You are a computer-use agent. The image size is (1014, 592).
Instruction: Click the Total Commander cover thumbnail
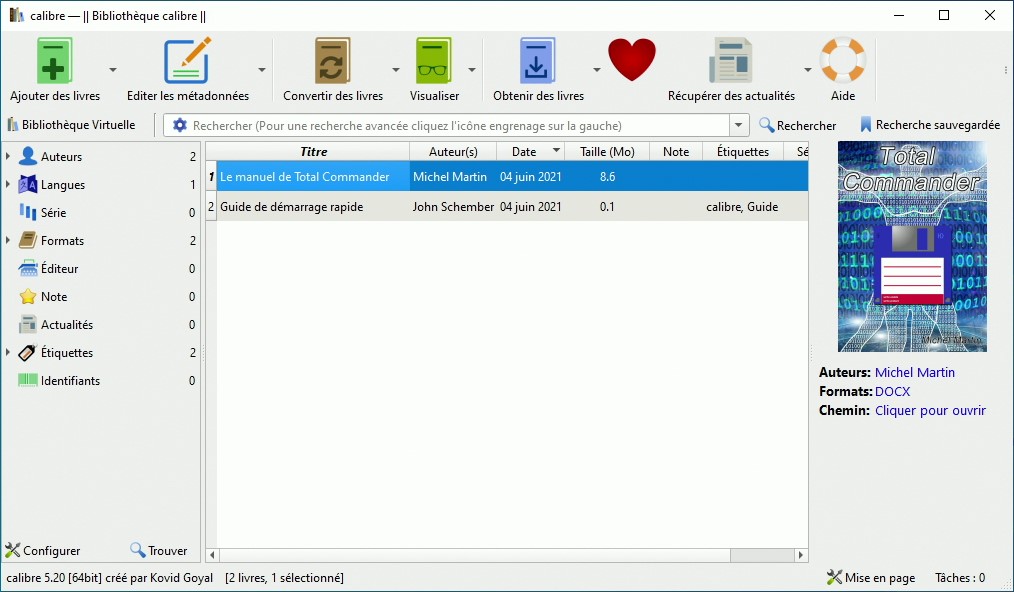[912, 246]
